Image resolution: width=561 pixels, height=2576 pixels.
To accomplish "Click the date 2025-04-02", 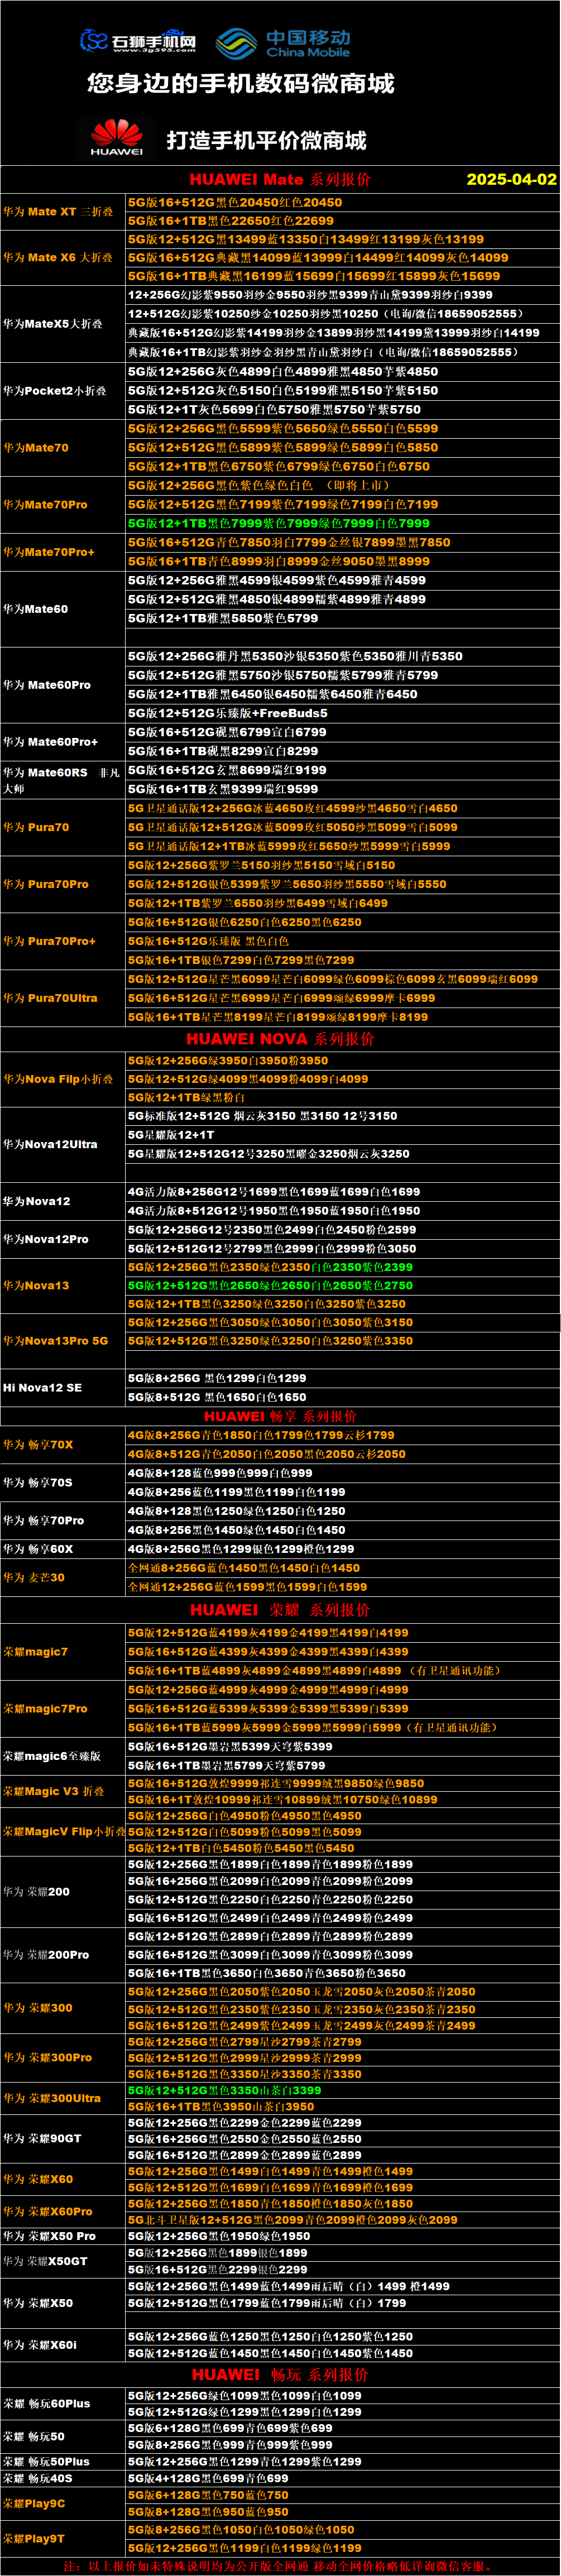I will (511, 179).
